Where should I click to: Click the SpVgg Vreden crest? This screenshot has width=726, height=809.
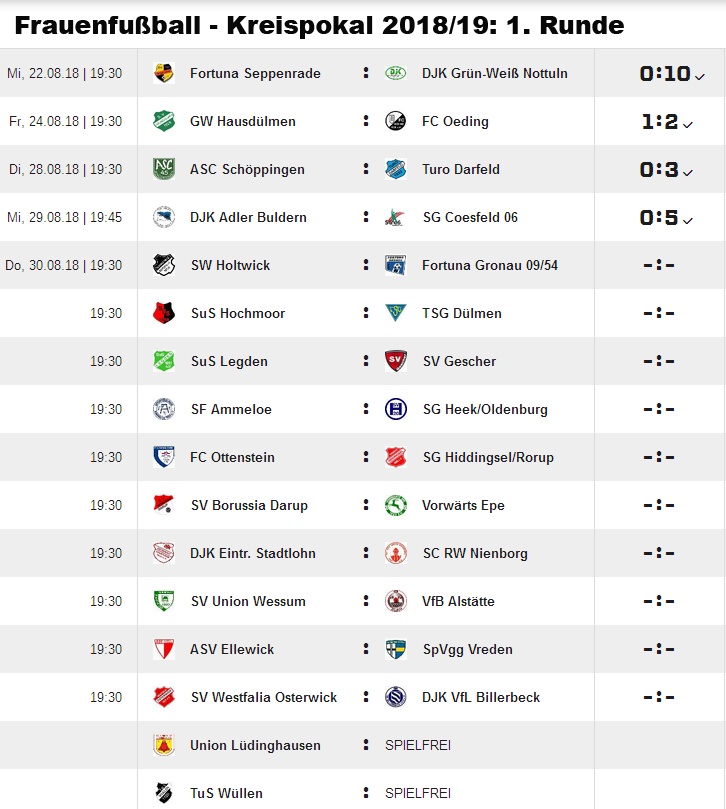click(395, 649)
